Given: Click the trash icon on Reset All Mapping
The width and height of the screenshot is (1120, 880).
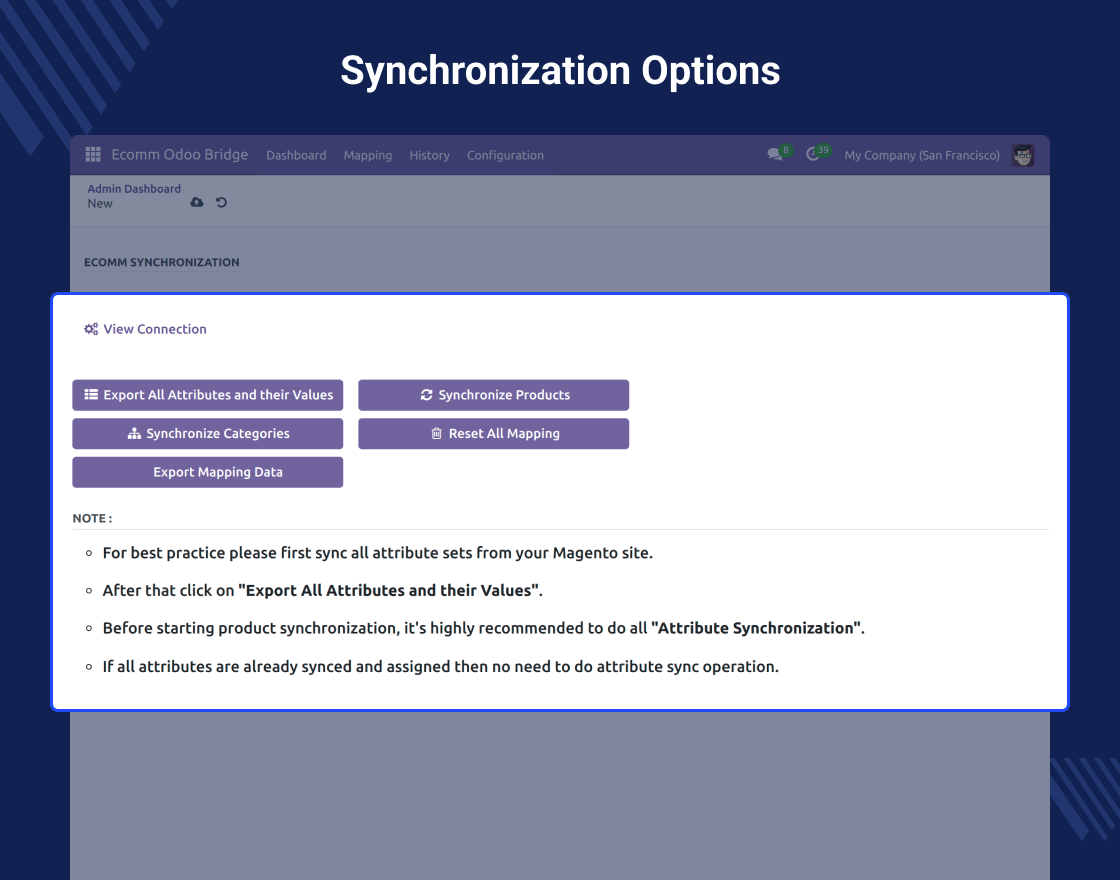Looking at the screenshot, I should point(436,434).
